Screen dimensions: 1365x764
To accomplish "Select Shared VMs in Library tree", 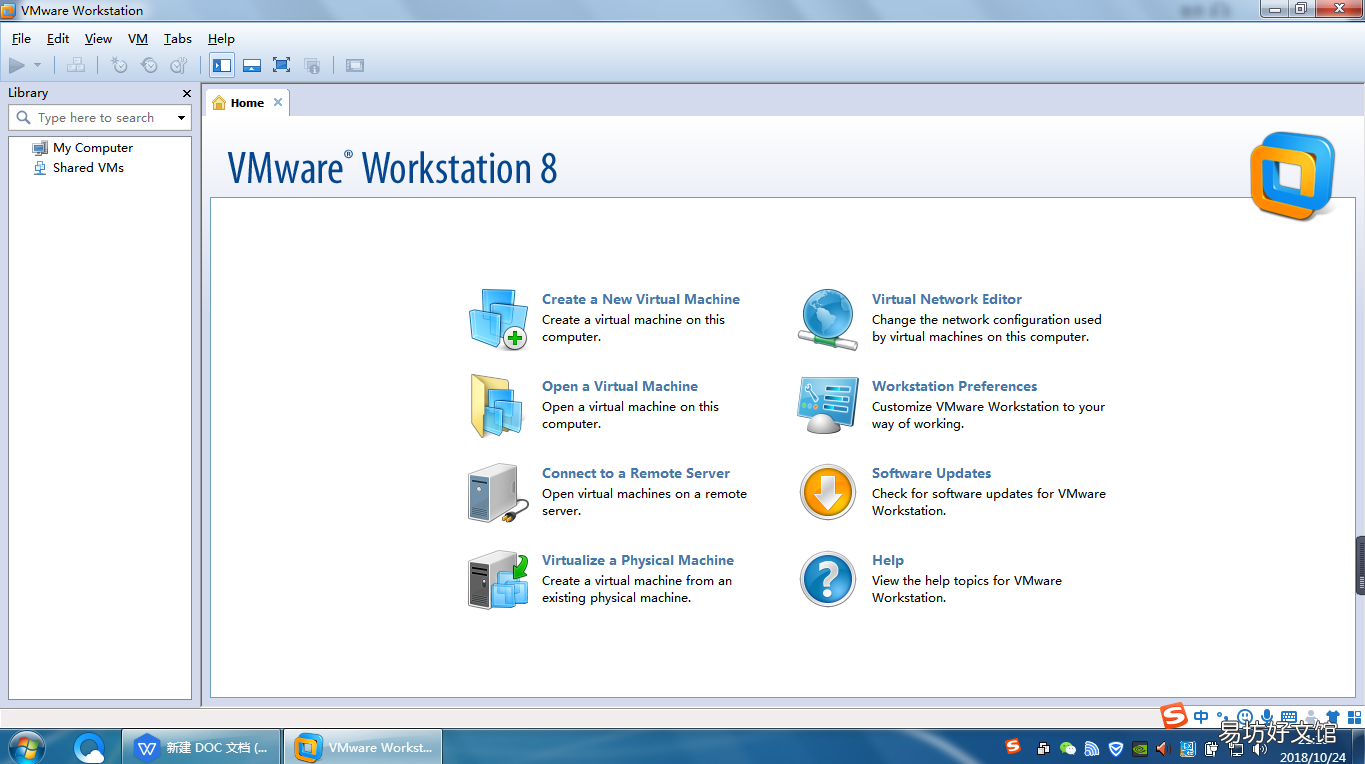I will point(78,168).
